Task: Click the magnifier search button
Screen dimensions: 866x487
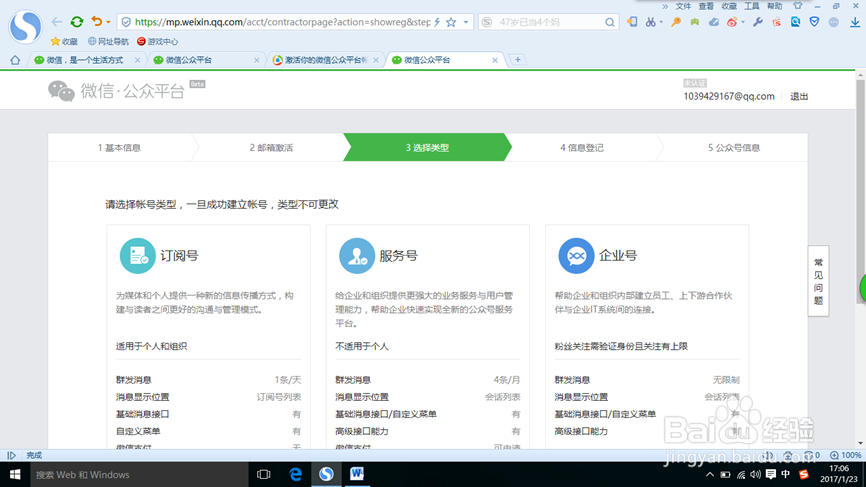Action: pyautogui.click(x=610, y=22)
